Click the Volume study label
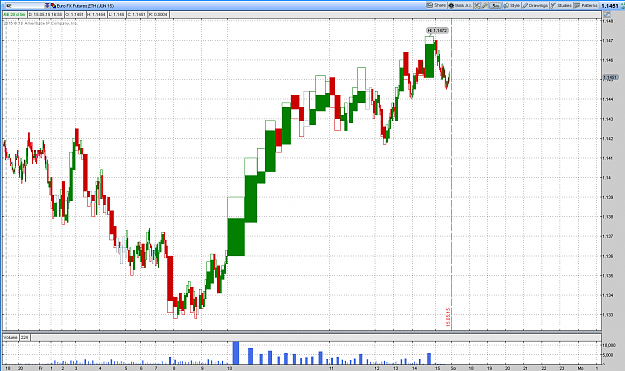The image size is (625, 371). [11, 337]
